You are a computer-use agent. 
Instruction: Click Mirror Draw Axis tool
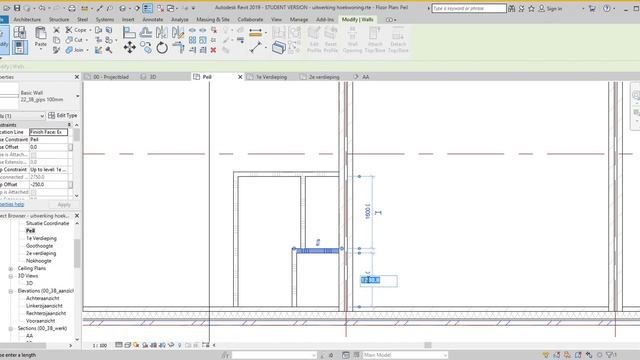click(x=178, y=32)
